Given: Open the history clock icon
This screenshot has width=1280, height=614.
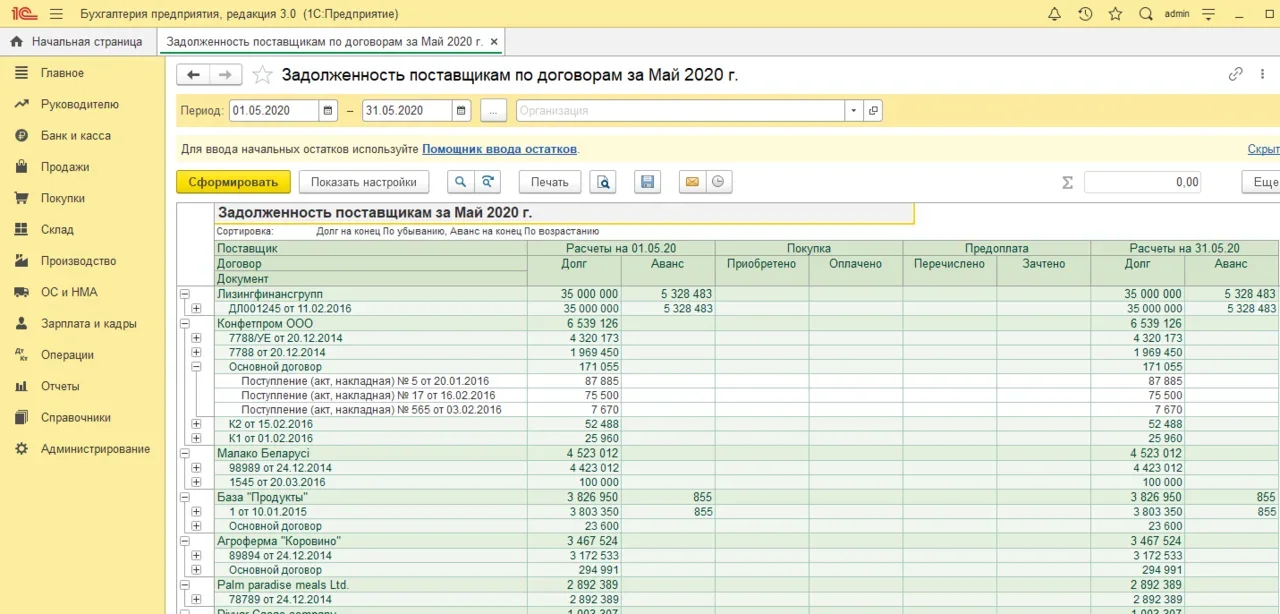Looking at the screenshot, I should click(1085, 14).
